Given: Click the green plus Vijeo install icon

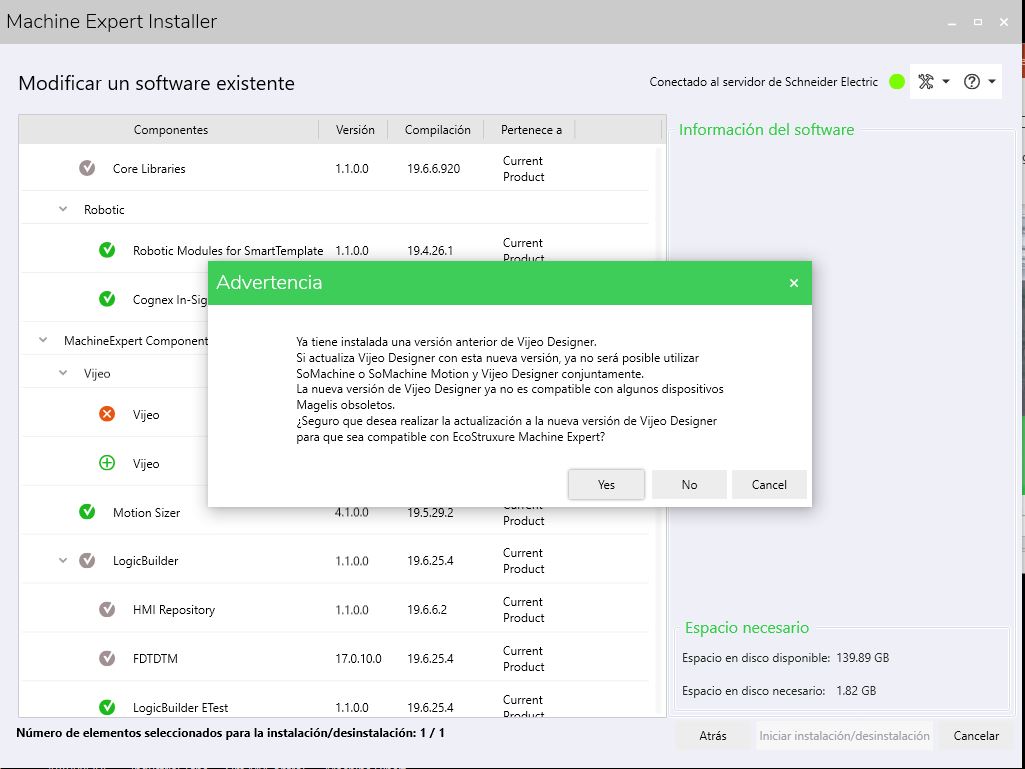Looking at the screenshot, I should click(107, 463).
